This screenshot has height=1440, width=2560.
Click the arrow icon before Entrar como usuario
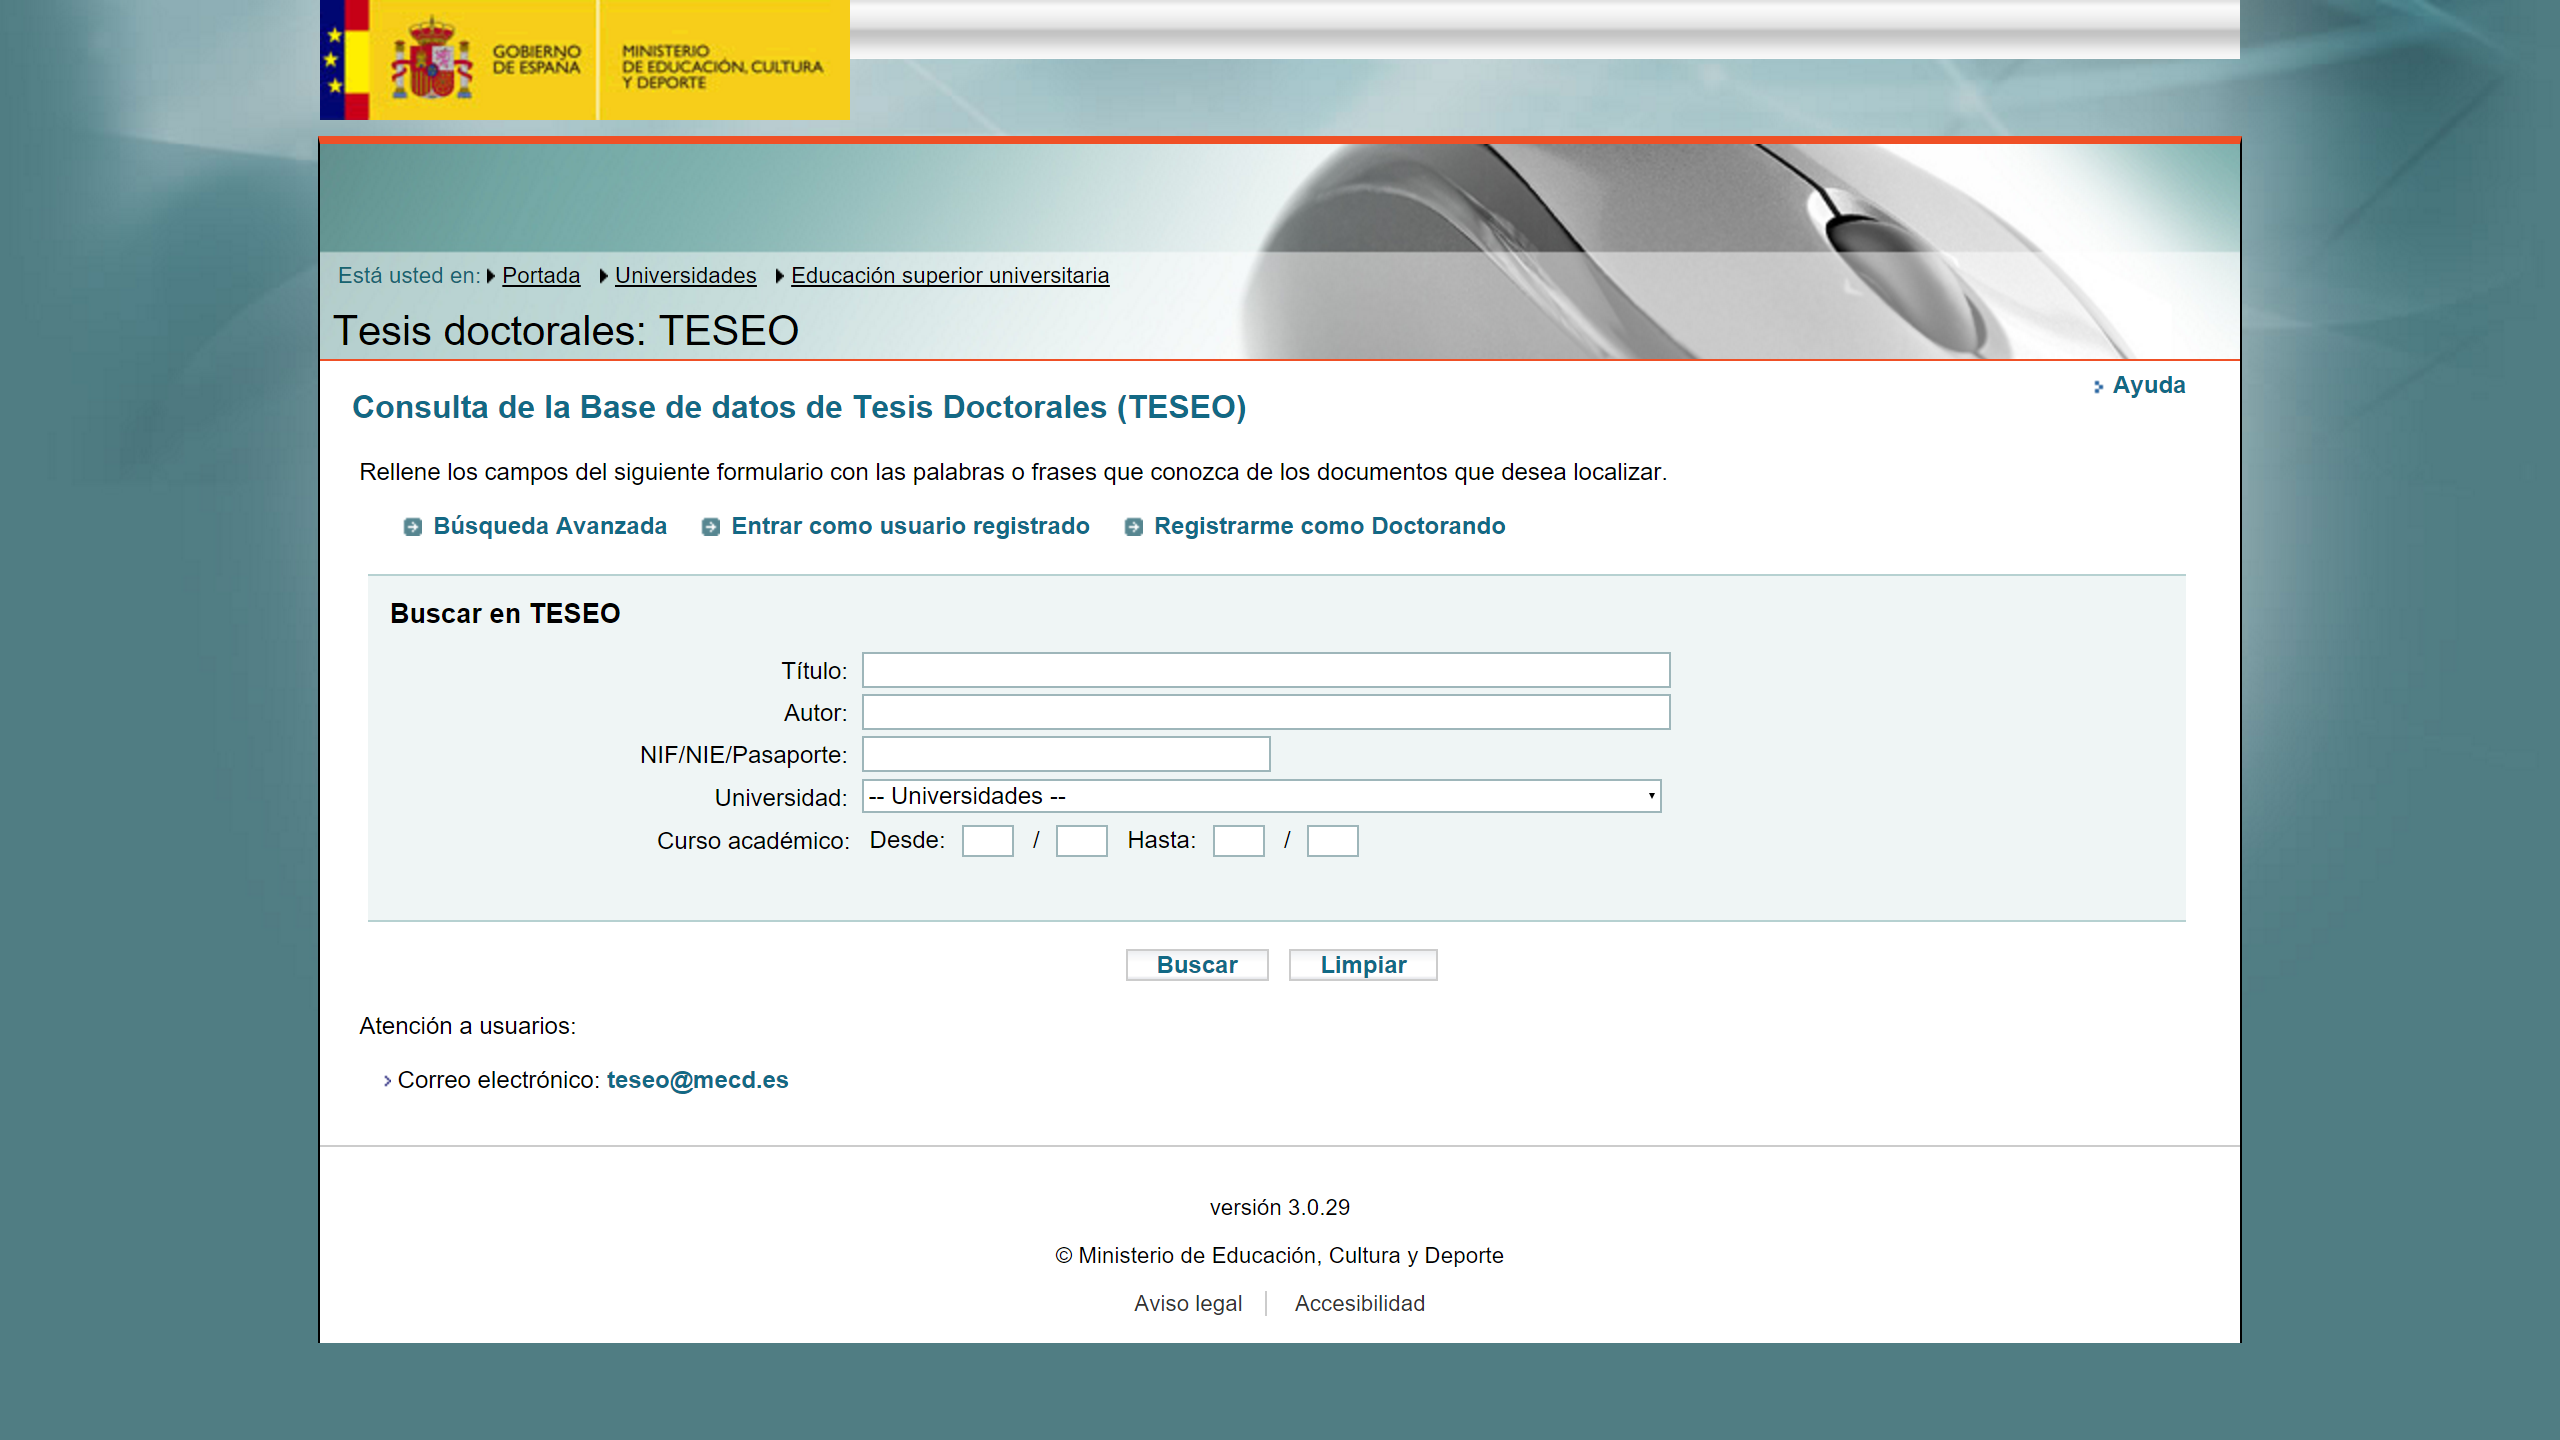pyautogui.click(x=711, y=527)
